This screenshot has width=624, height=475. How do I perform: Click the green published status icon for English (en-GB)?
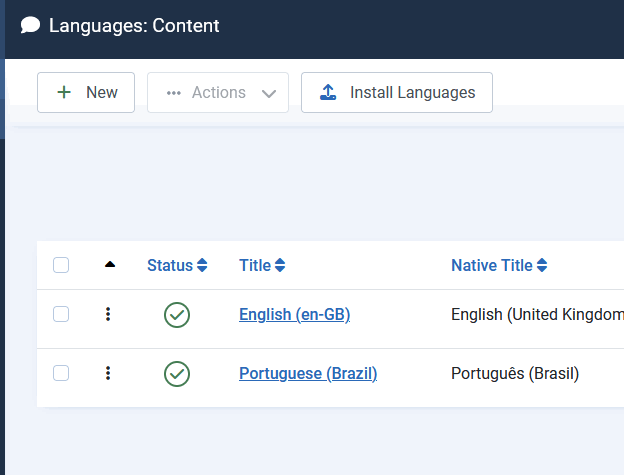click(177, 315)
